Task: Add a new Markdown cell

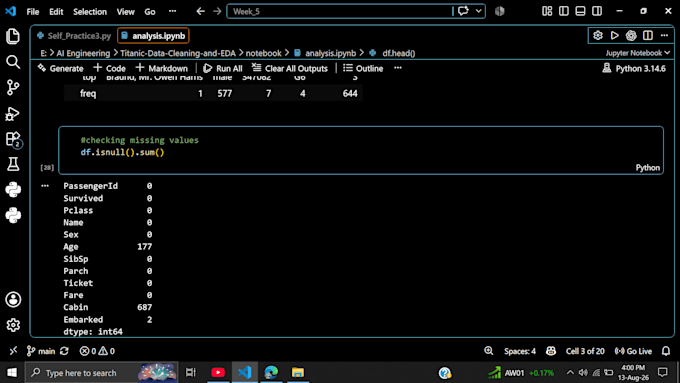Action: (161, 68)
